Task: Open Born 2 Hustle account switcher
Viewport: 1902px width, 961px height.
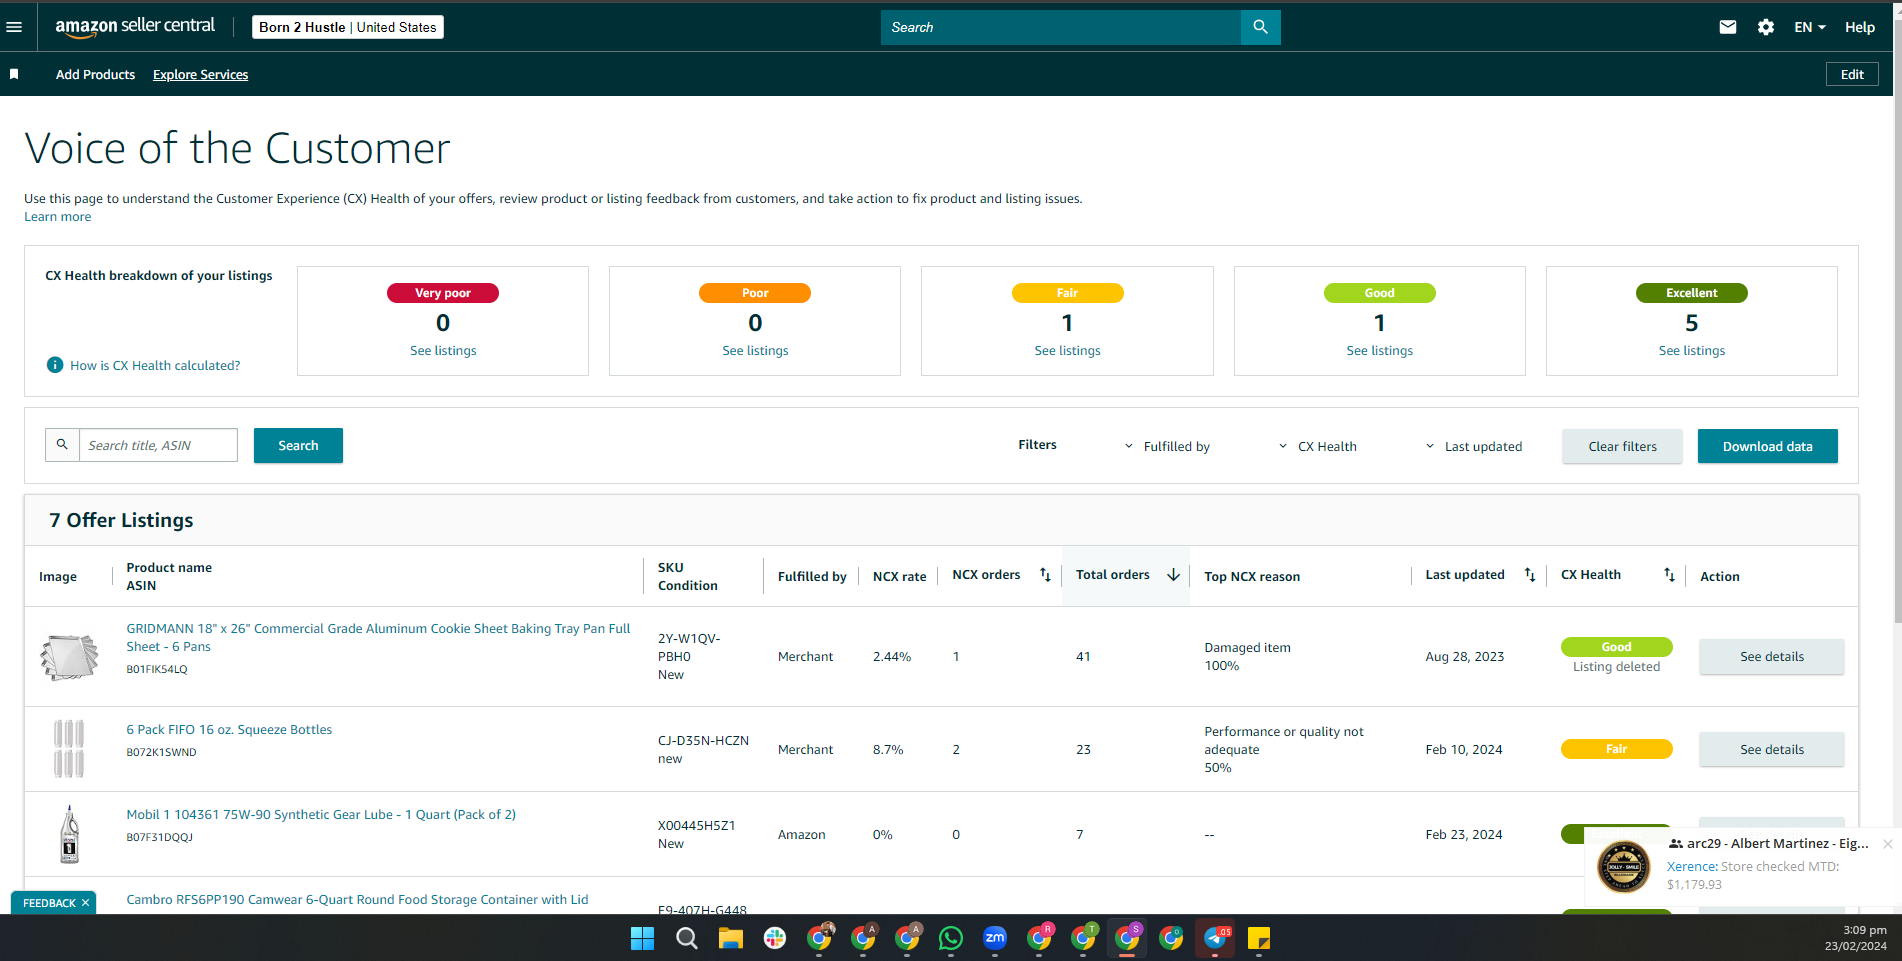Action: [x=347, y=27]
